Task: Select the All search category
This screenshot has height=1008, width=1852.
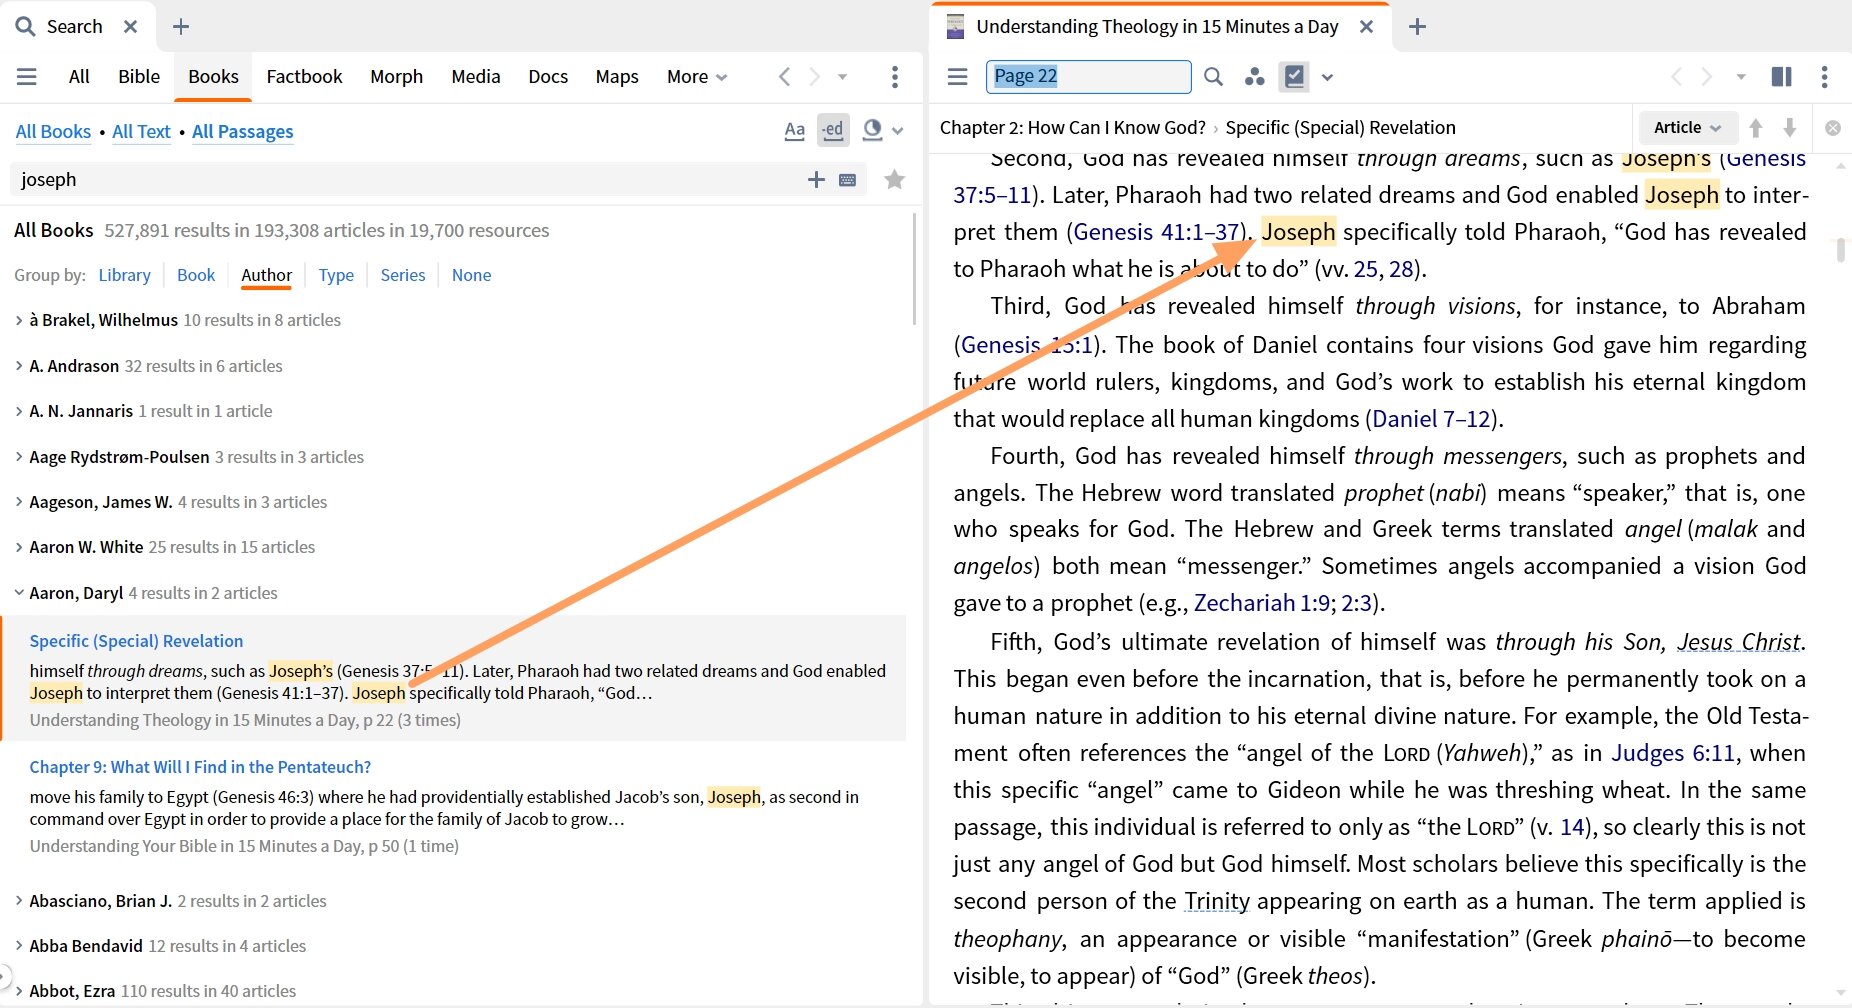Action: tap(79, 76)
